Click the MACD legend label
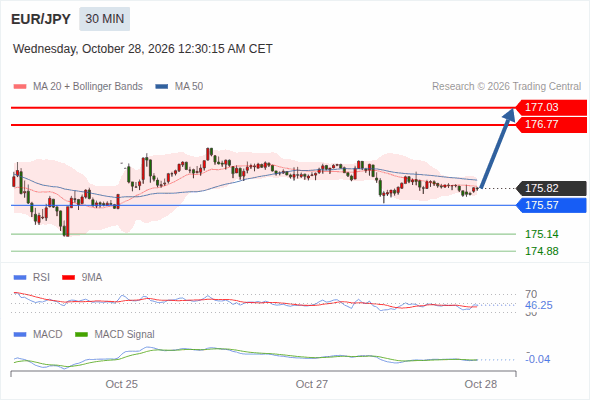Viewport: 590px width, 400px height. (x=48, y=335)
